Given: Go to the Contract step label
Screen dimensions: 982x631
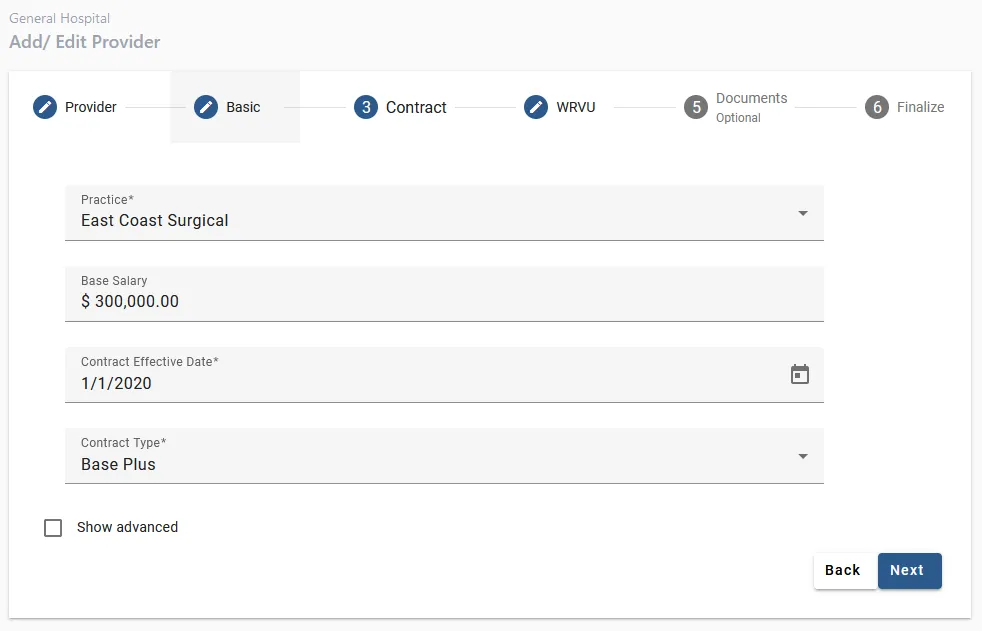Looking at the screenshot, I should [416, 107].
